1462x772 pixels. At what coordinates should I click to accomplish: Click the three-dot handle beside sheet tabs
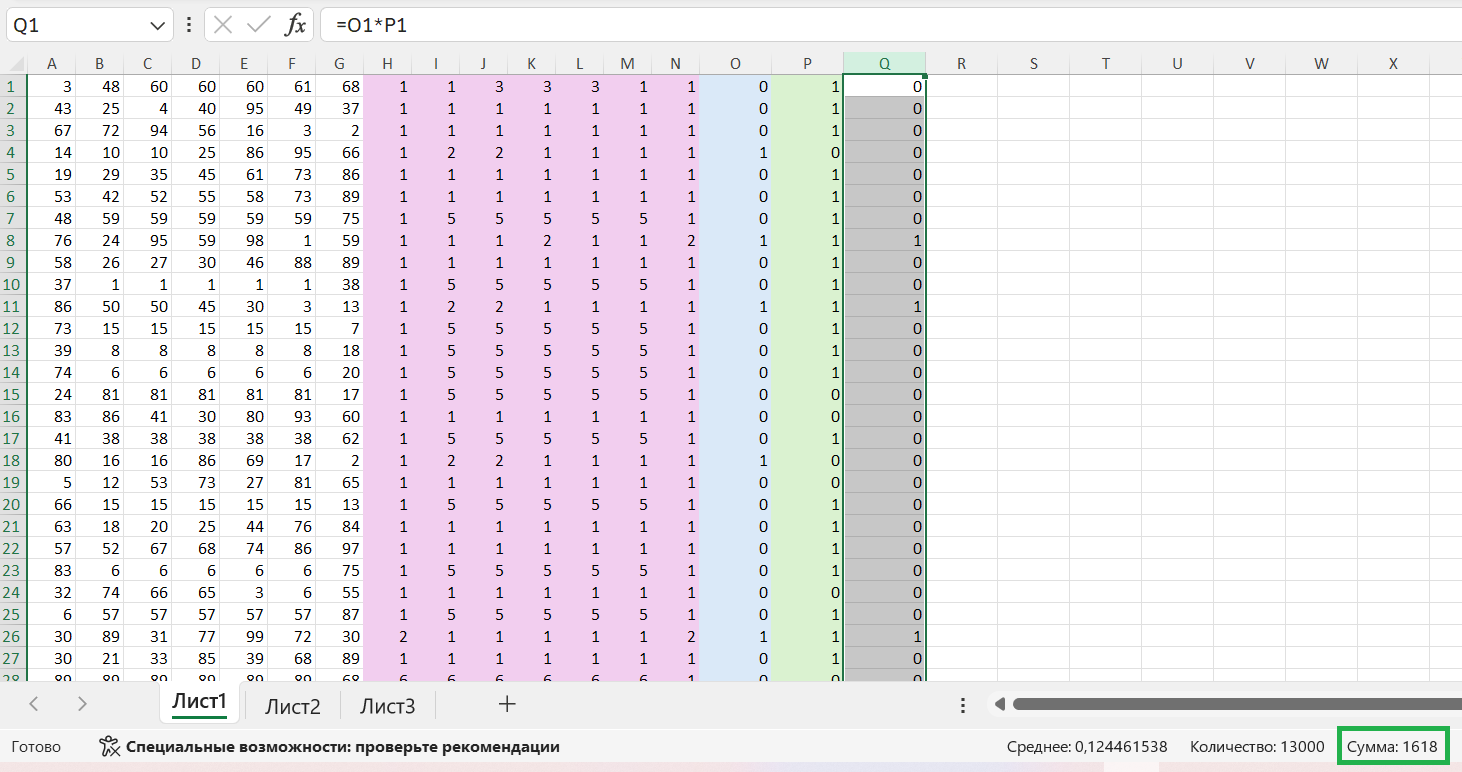coord(962,705)
